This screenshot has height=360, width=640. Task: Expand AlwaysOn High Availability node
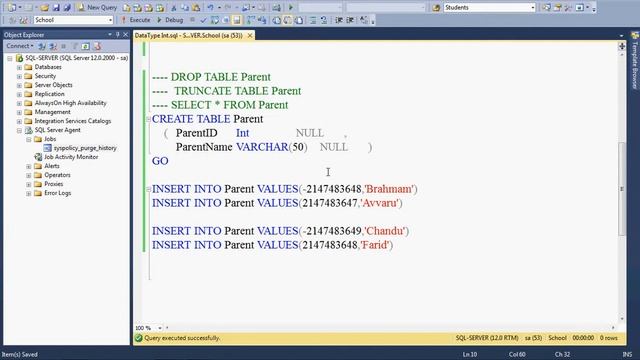tap(19, 103)
